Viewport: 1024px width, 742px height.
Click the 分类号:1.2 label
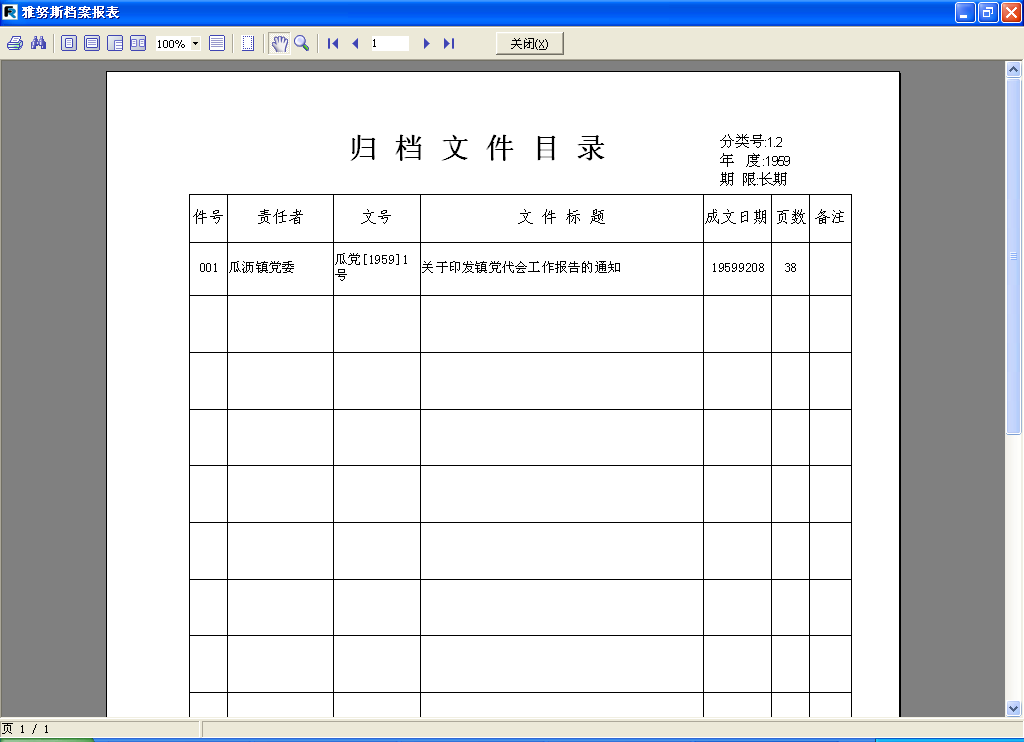(x=751, y=142)
